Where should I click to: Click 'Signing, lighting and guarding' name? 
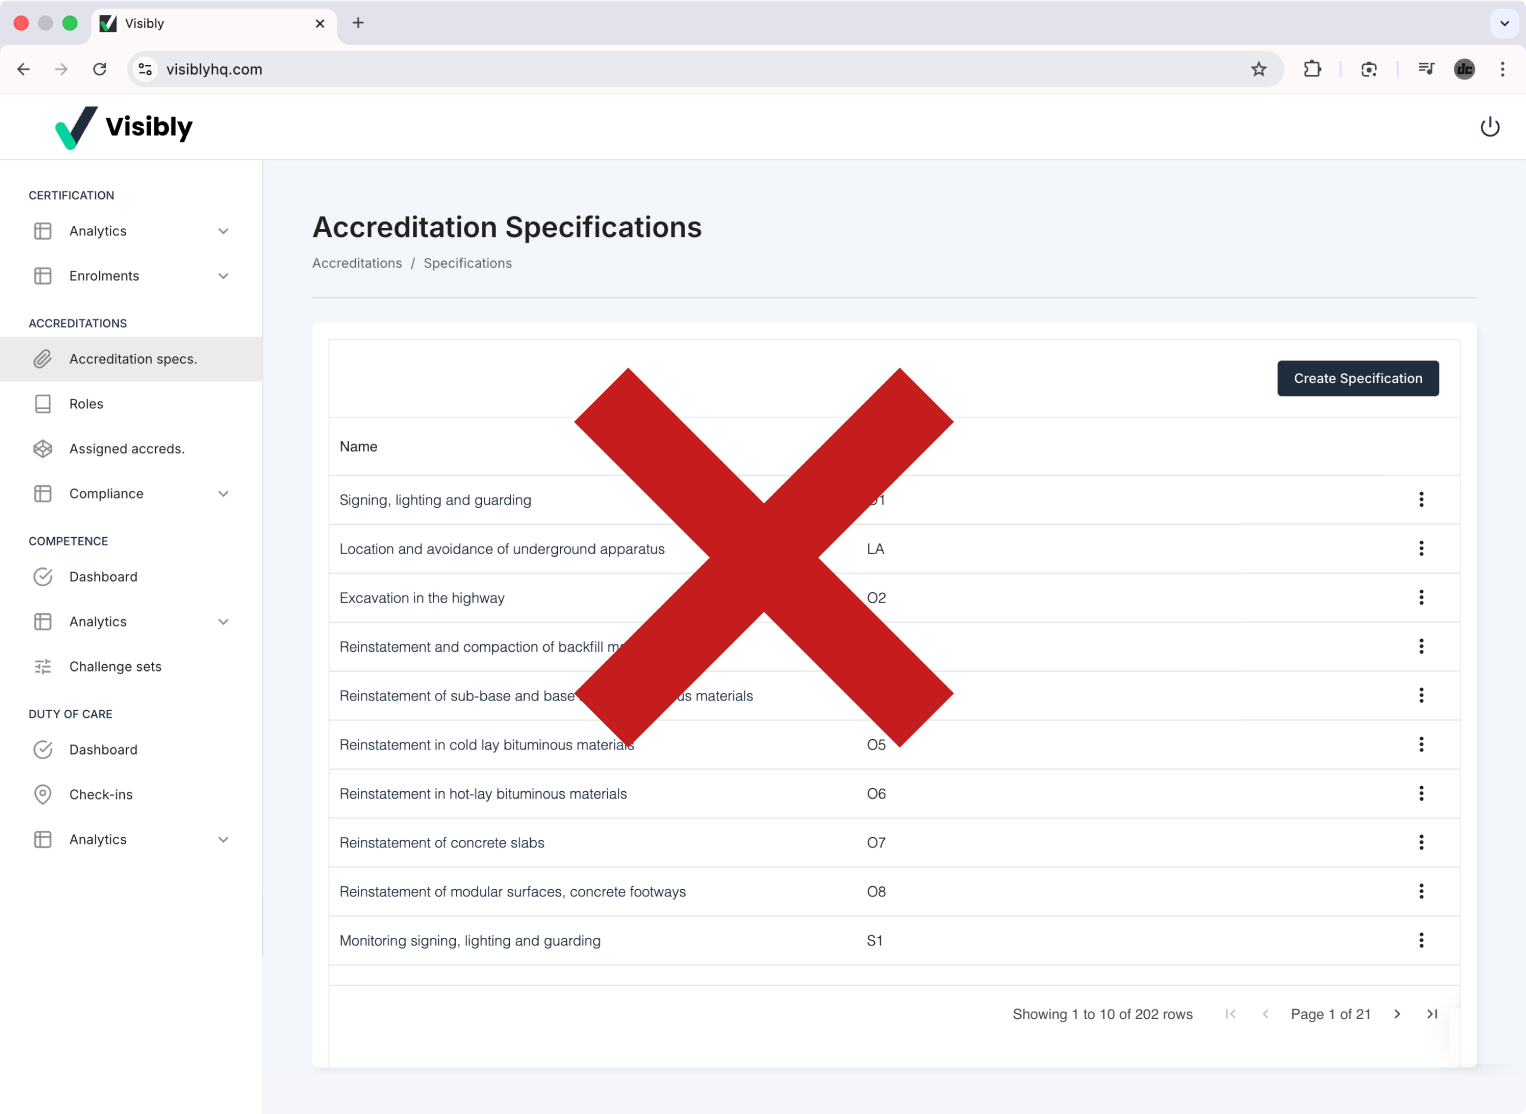click(x=435, y=500)
